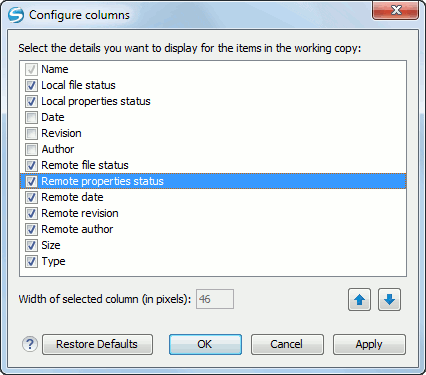Select the Remote date list item

point(213,197)
